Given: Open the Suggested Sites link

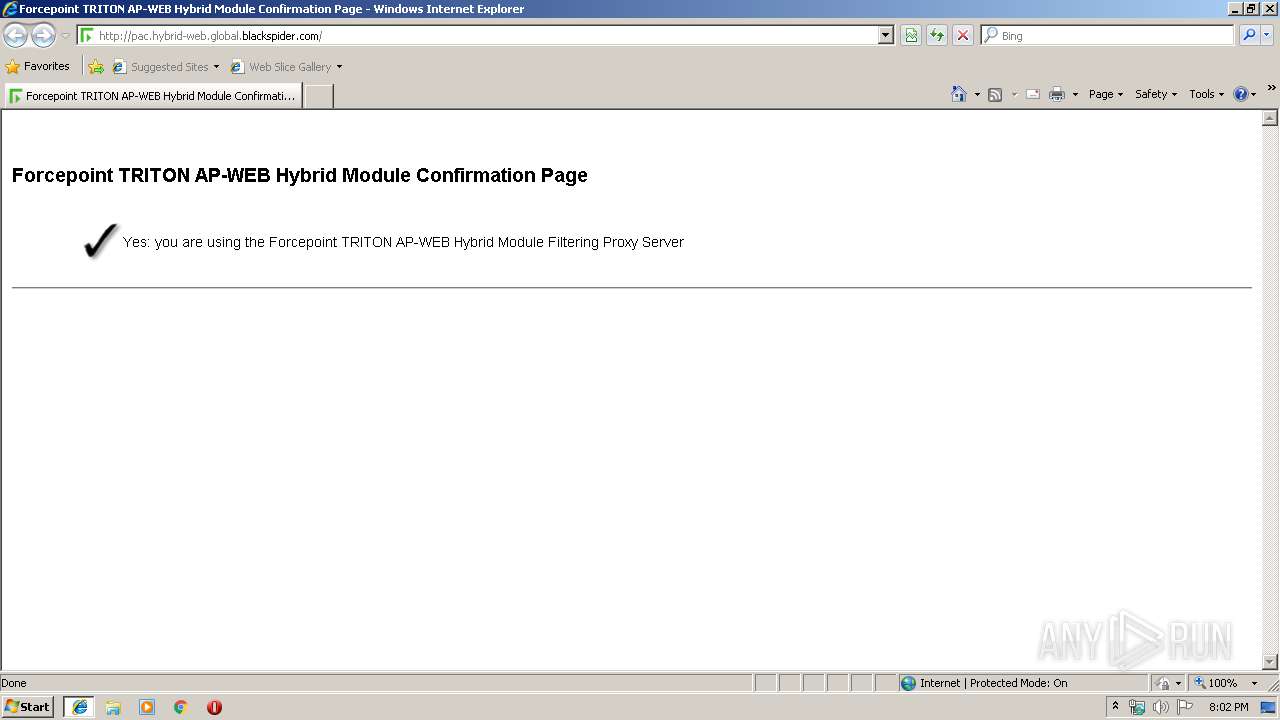Looking at the screenshot, I should click(165, 67).
